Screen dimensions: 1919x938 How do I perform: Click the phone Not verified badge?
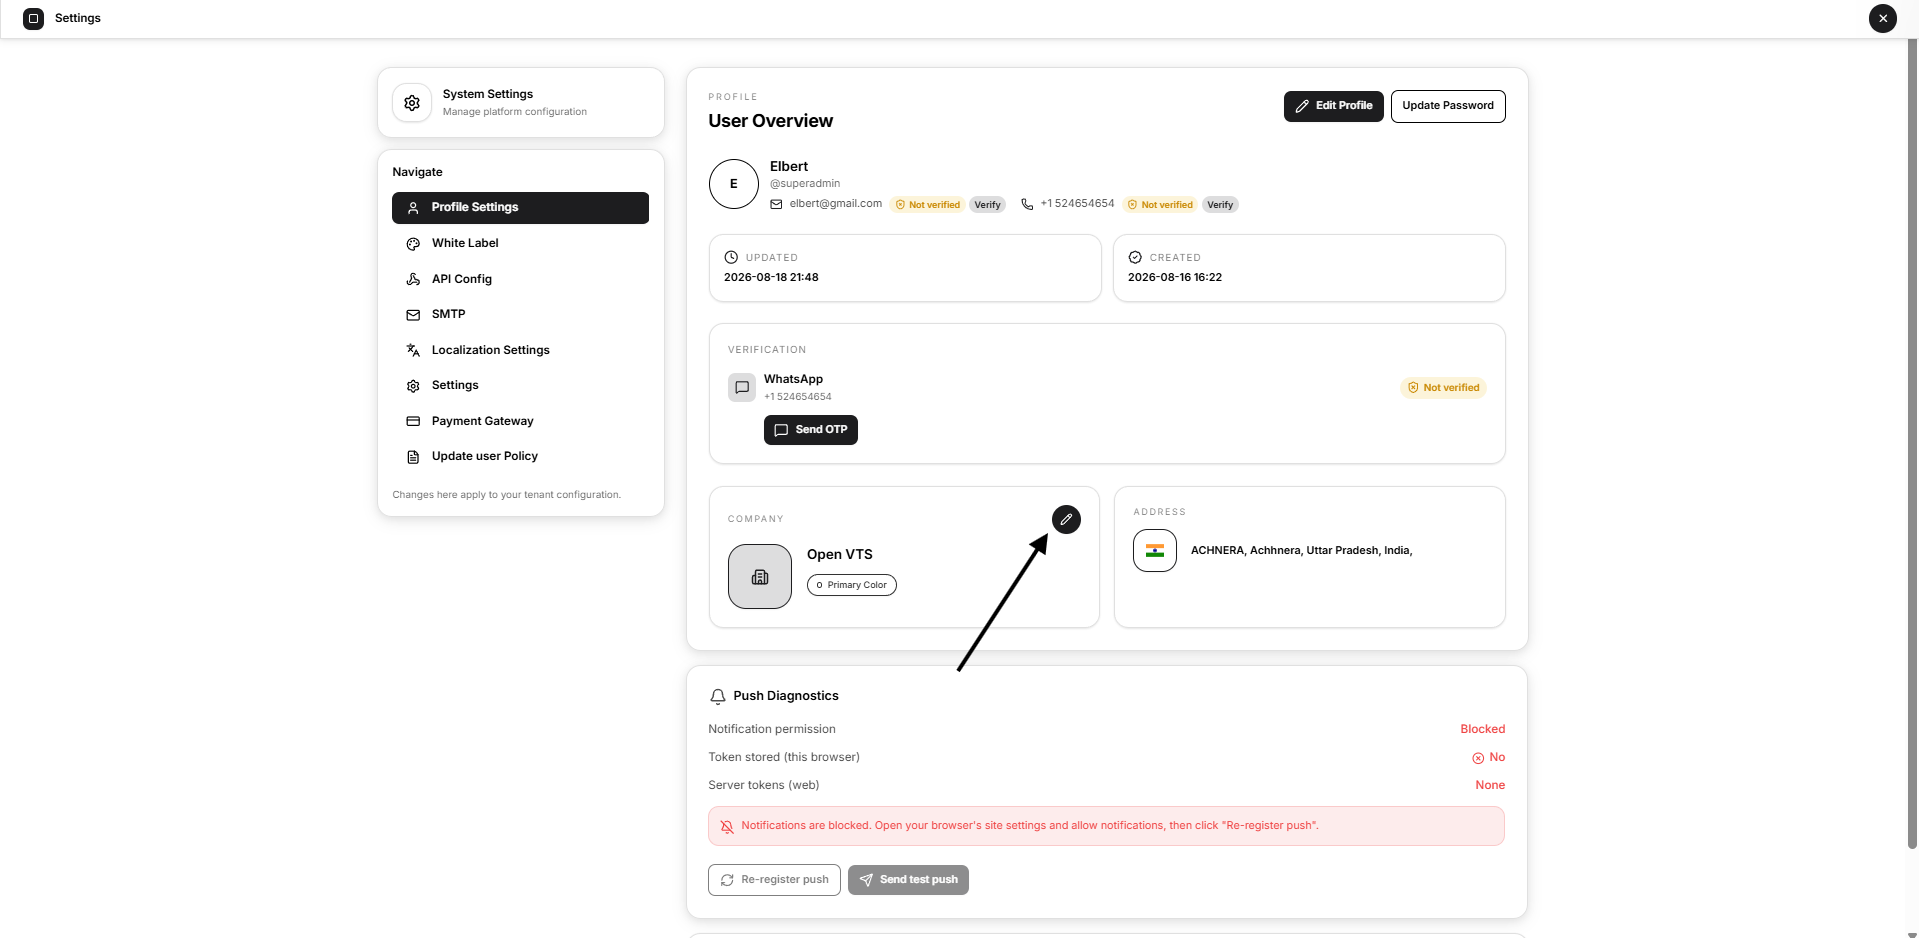point(1160,205)
